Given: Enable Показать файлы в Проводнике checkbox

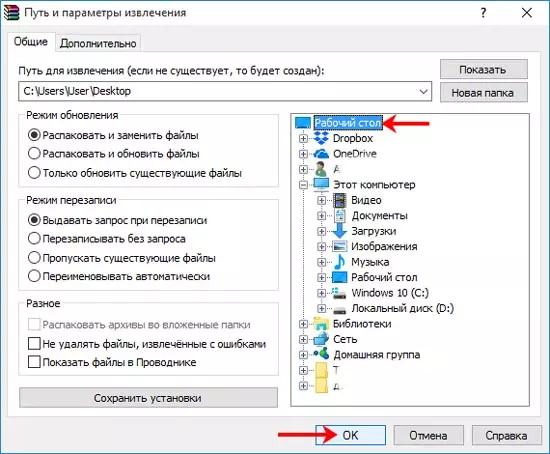Looking at the screenshot, I should coord(112,362).
